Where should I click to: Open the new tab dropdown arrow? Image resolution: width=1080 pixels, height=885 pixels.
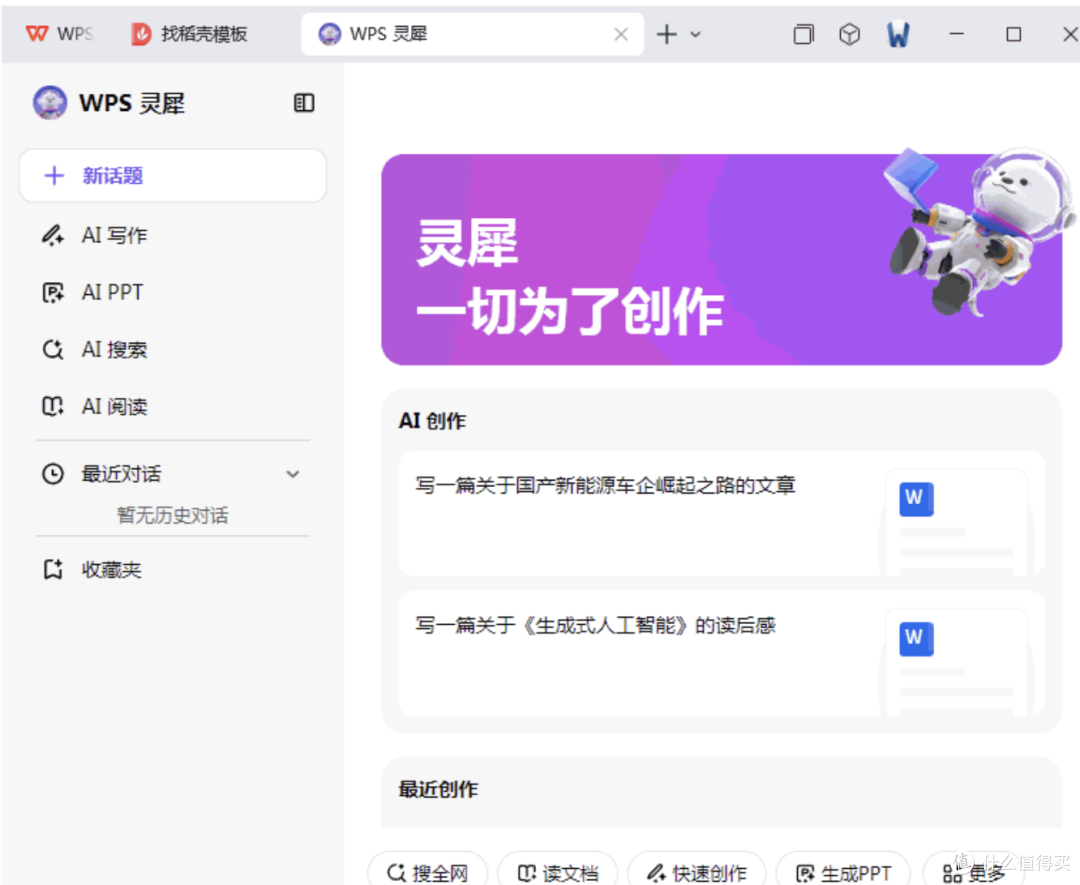696,34
